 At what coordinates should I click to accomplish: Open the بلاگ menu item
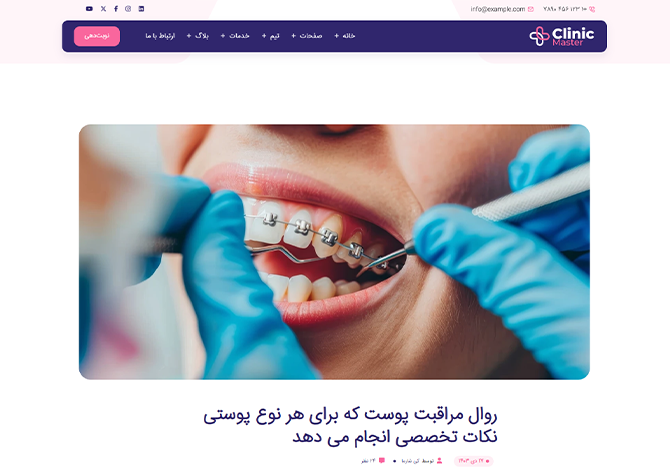pos(202,36)
